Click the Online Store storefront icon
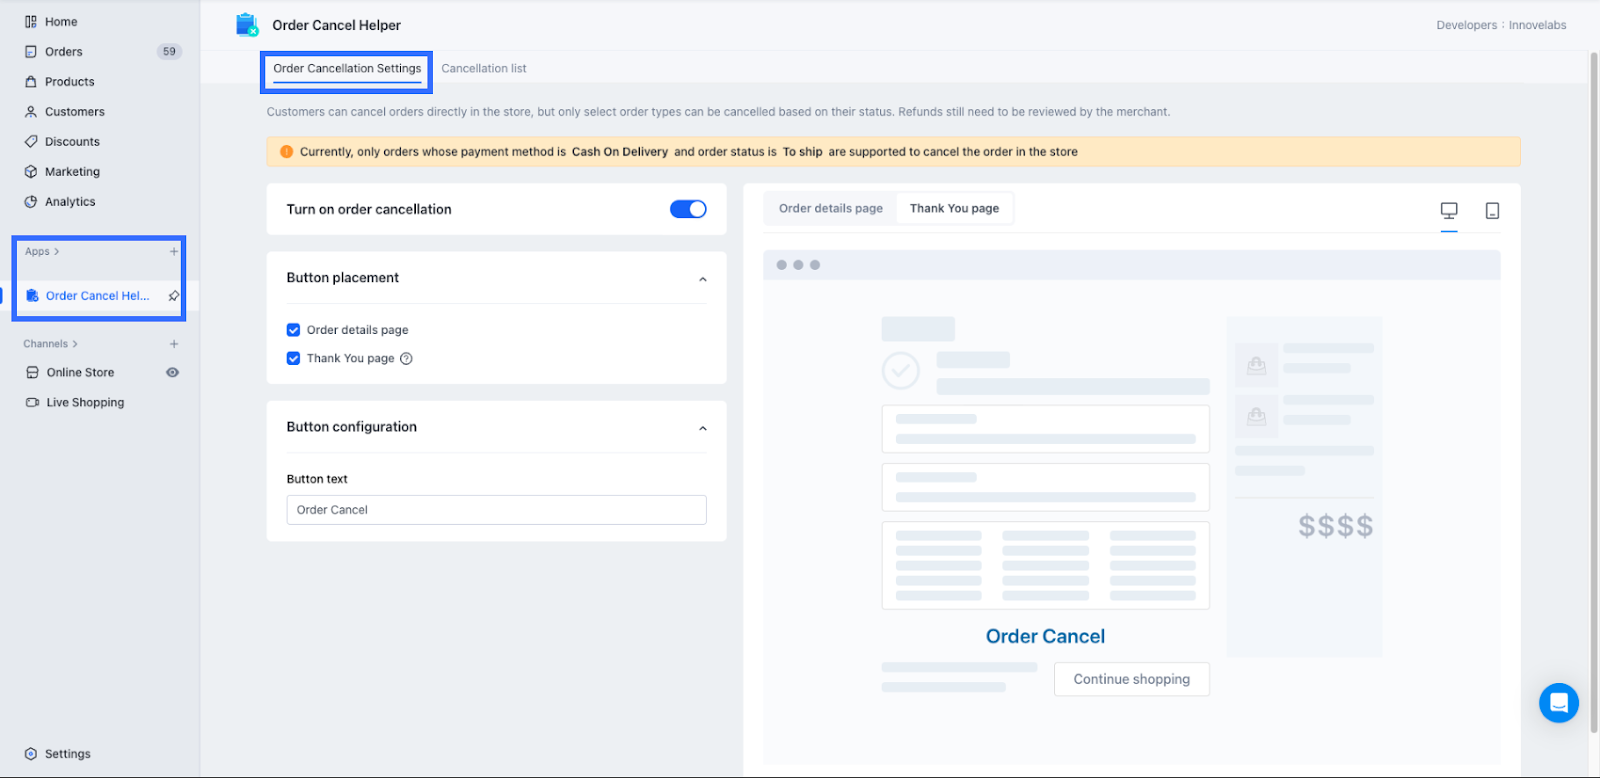Screen dimensions: 1600x778 32,373
